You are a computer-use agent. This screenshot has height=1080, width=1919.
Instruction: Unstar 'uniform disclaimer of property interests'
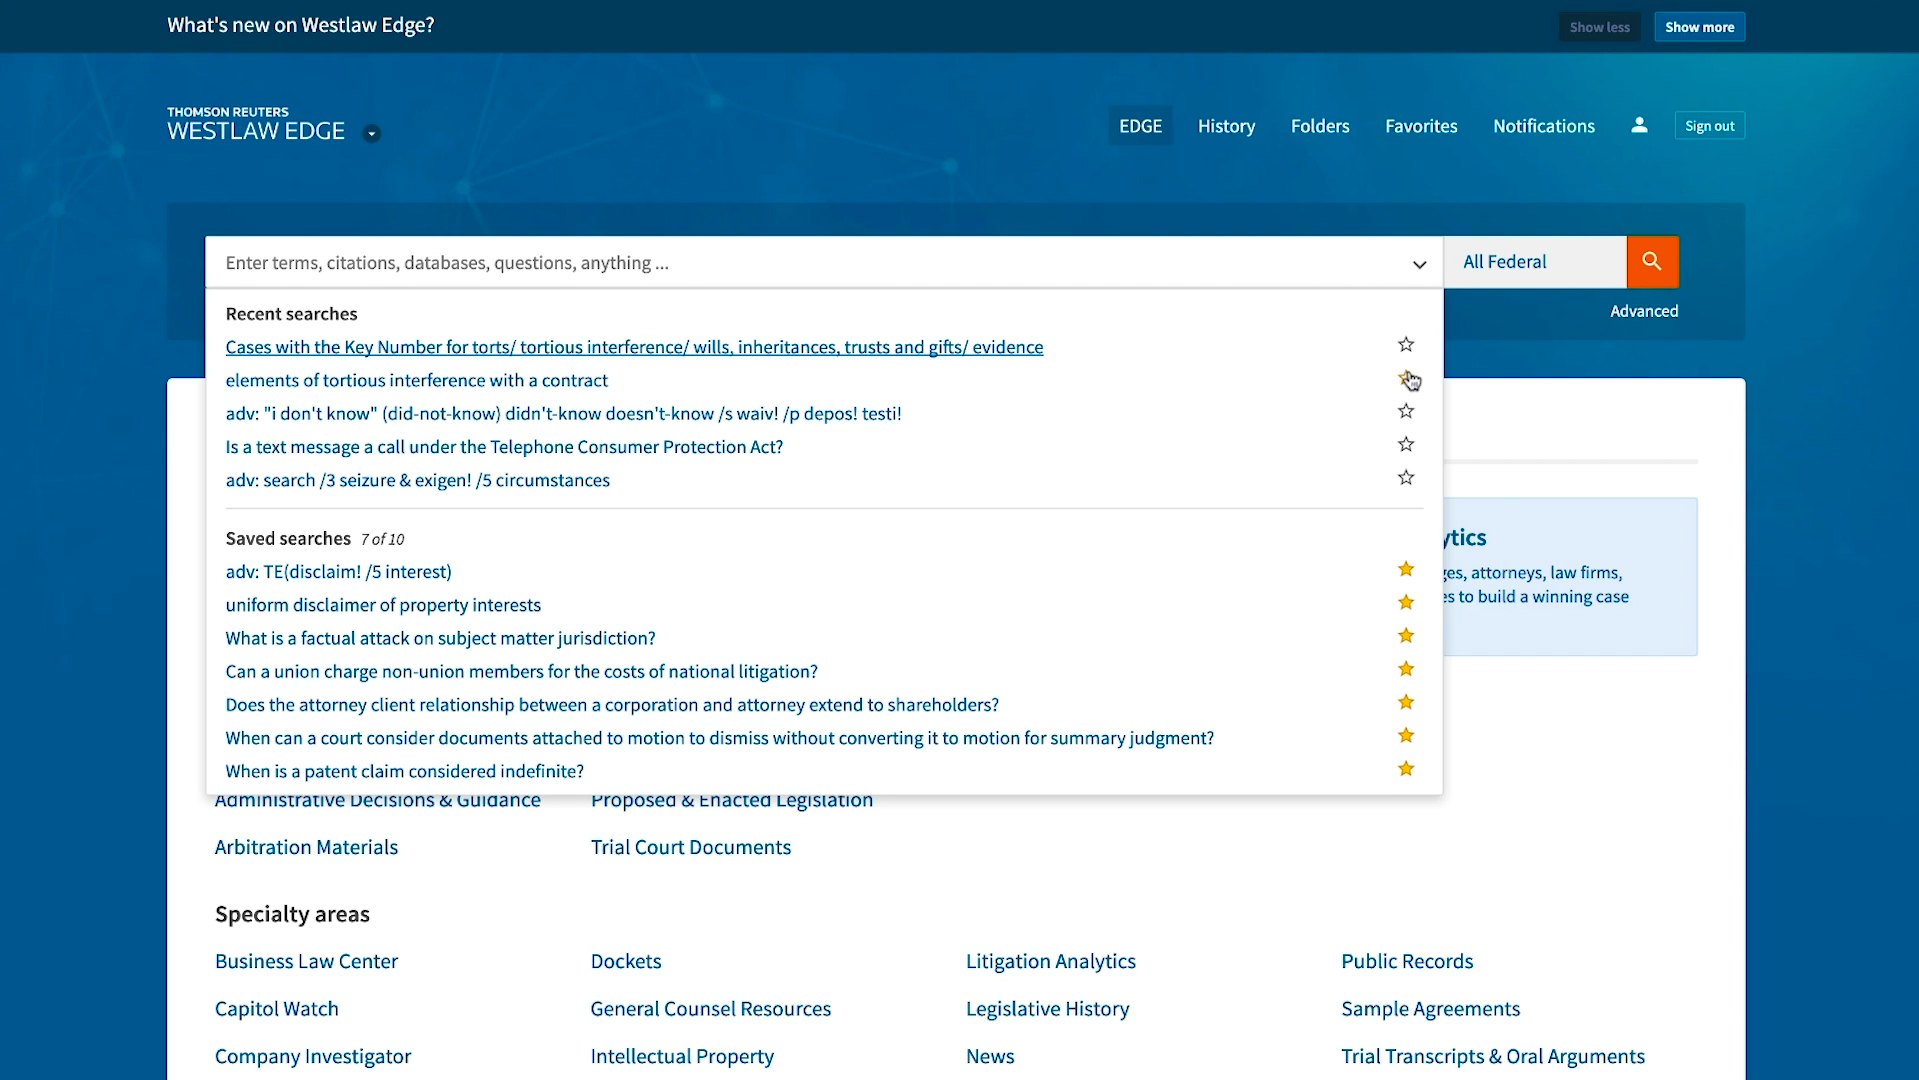[x=1406, y=603]
